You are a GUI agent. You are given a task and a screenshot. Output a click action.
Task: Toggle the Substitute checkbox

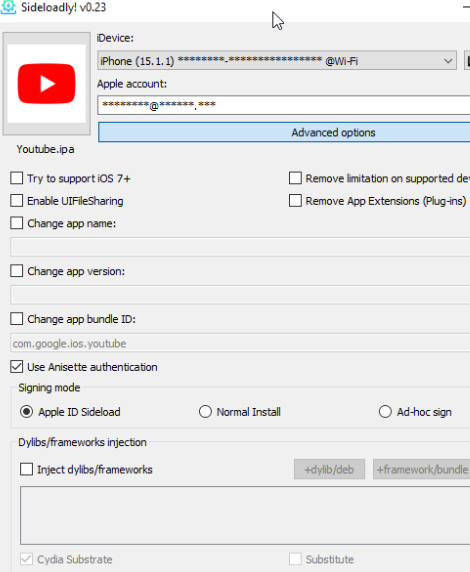click(295, 559)
